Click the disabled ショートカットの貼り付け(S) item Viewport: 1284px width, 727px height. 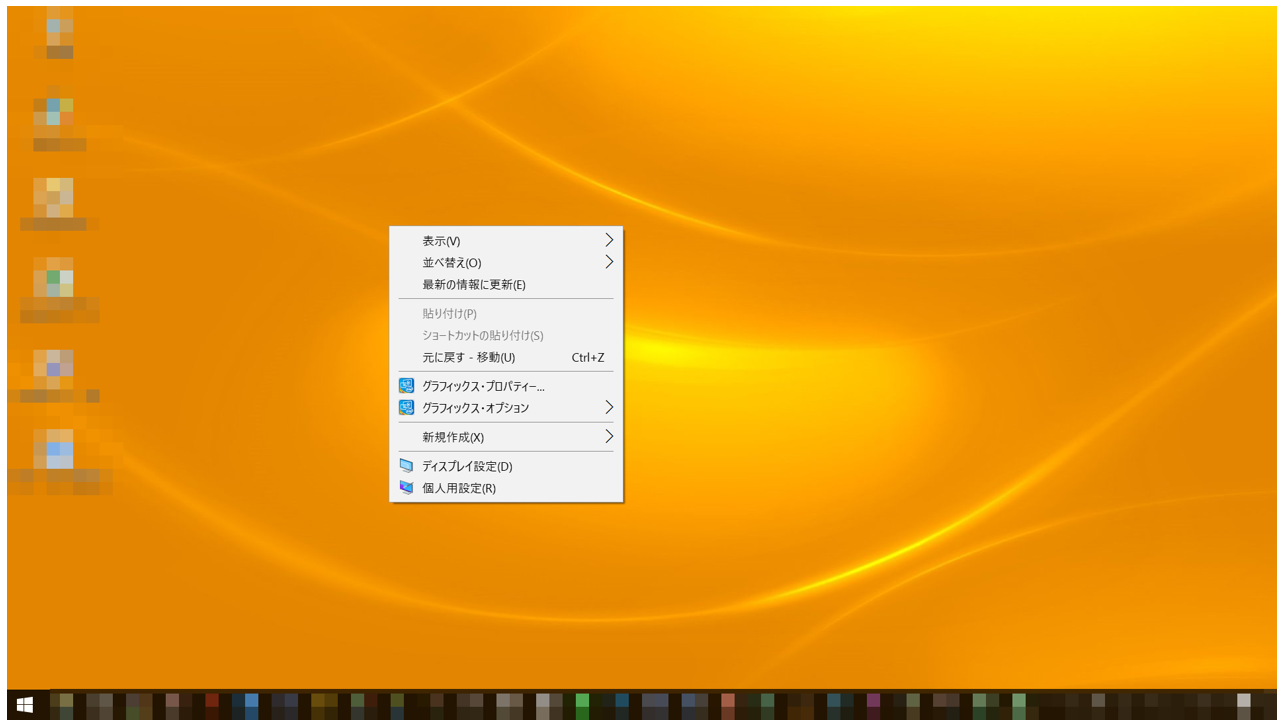coord(482,336)
